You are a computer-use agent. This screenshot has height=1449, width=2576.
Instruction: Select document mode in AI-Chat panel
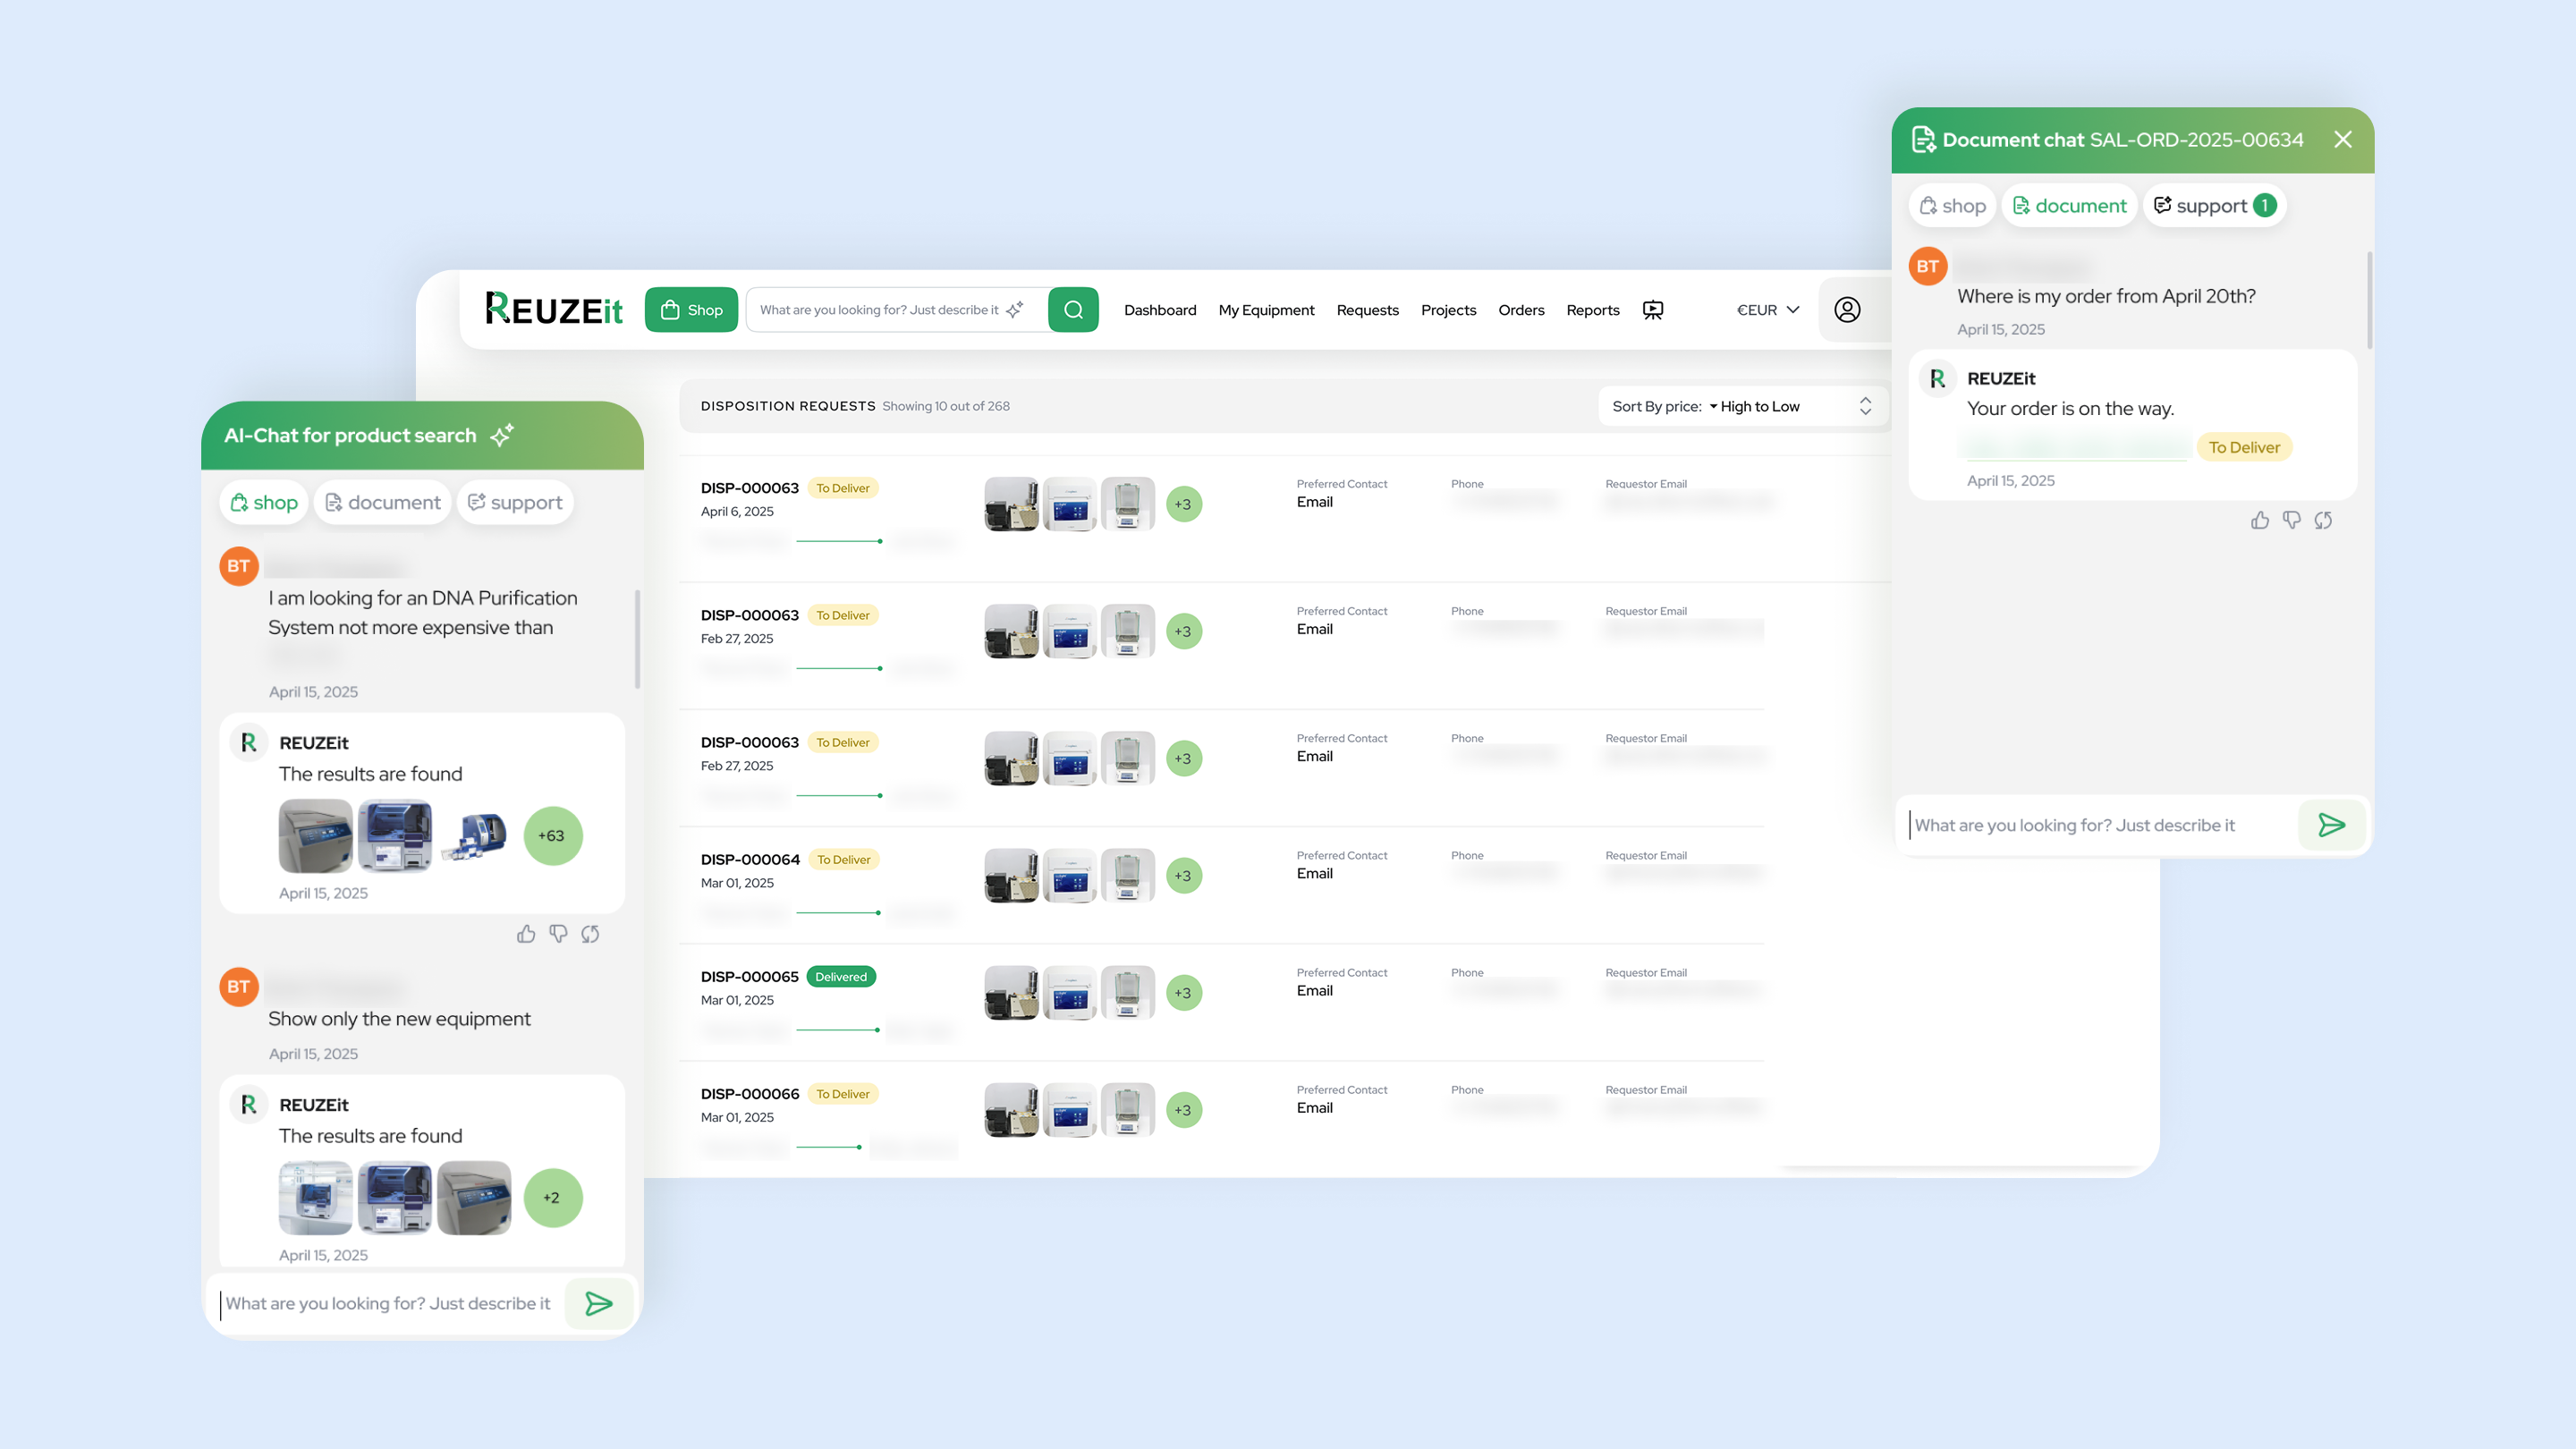click(383, 503)
